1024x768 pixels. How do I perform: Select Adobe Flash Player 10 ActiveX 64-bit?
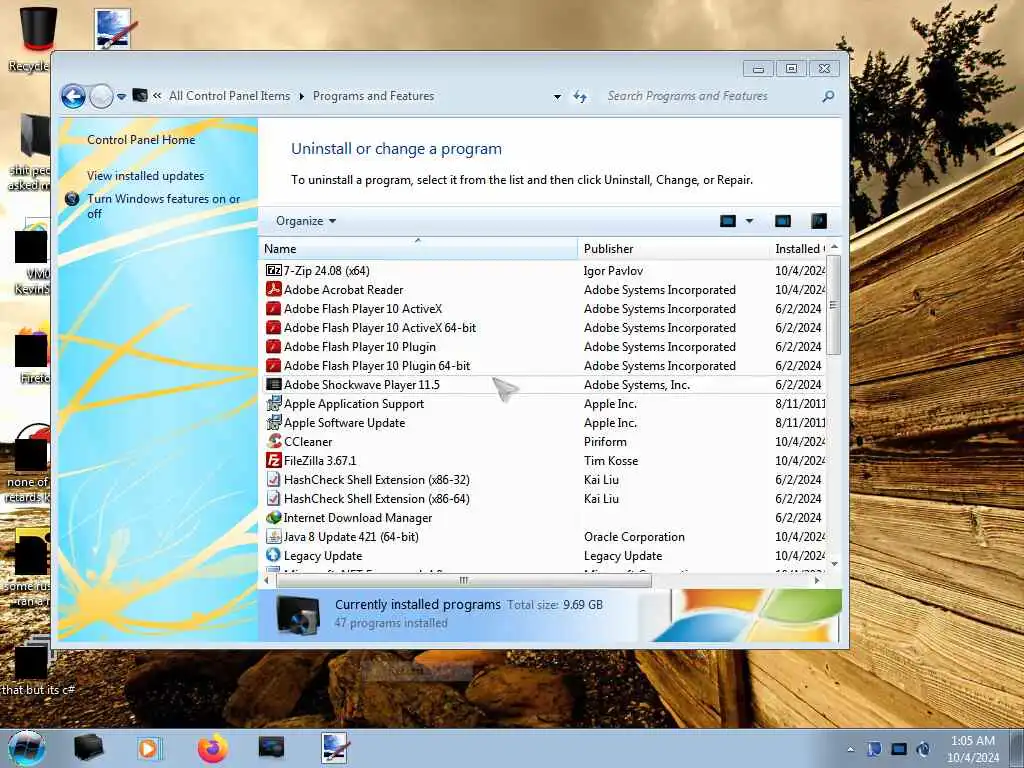tap(543, 328)
